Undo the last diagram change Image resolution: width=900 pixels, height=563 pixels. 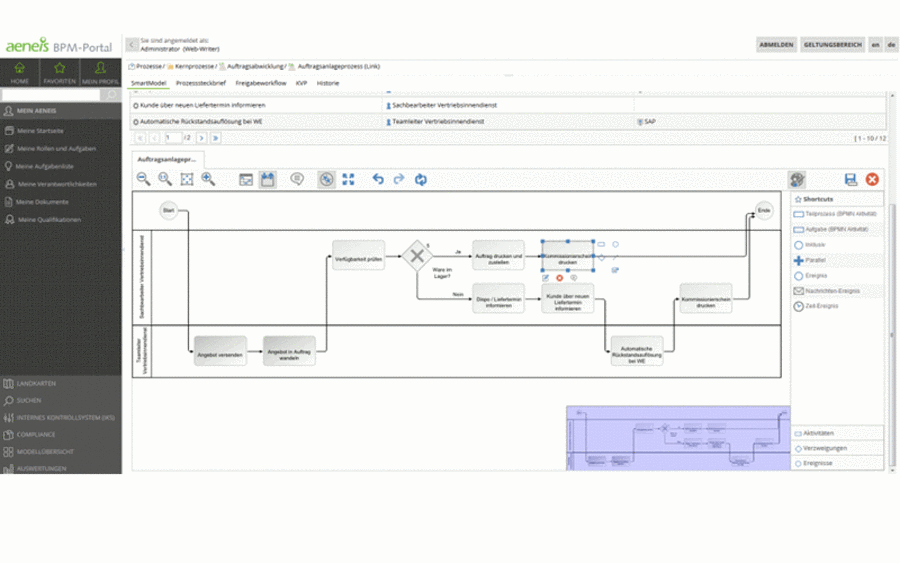click(x=378, y=179)
